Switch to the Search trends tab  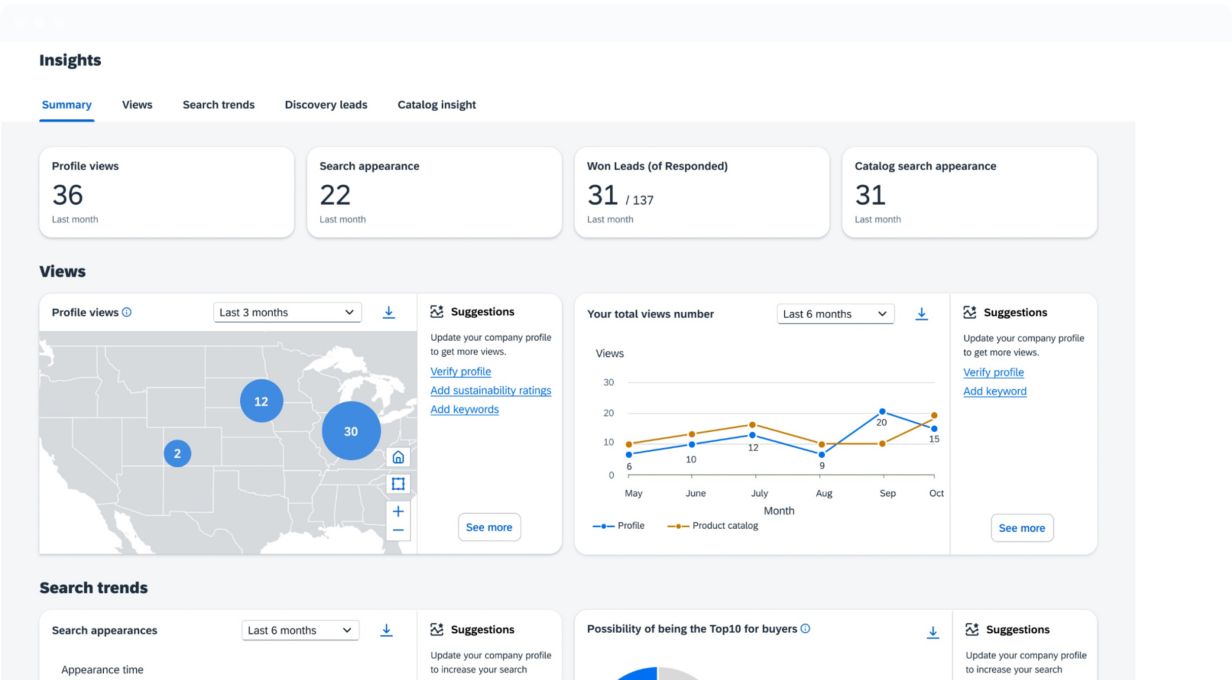[x=218, y=105]
